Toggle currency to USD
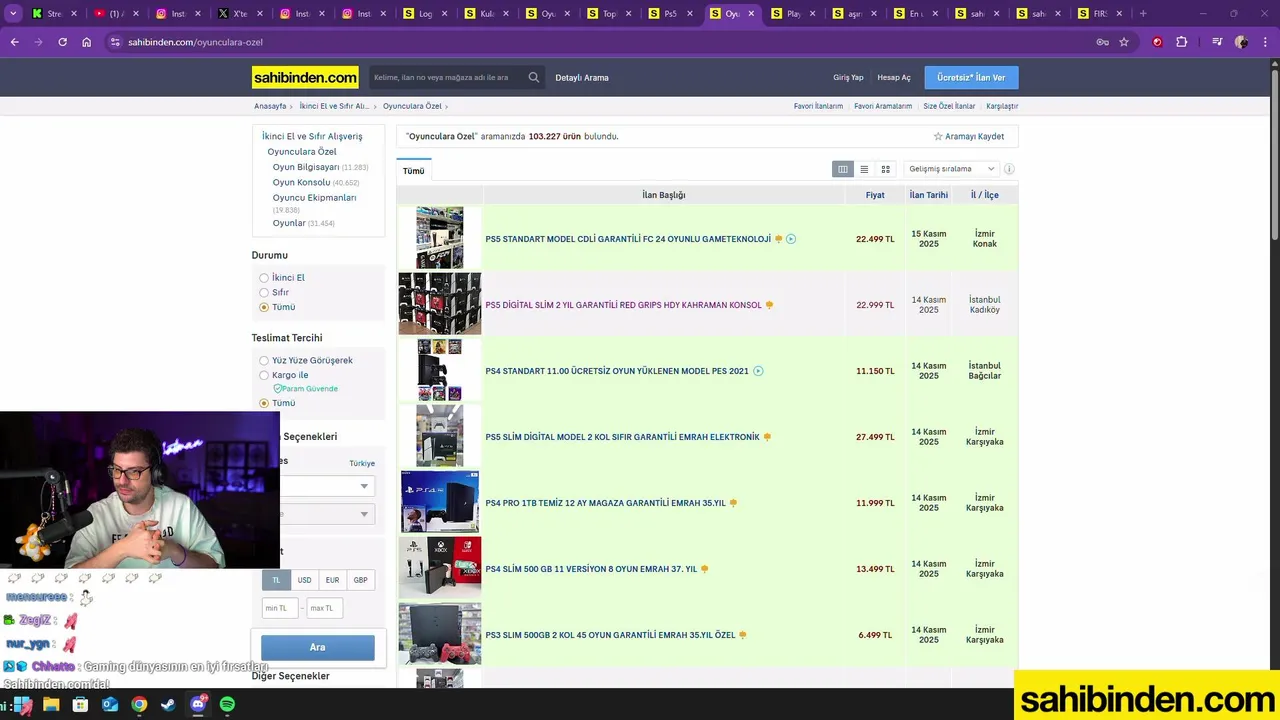This screenshot has height=720, width=1280. [304, 580]
